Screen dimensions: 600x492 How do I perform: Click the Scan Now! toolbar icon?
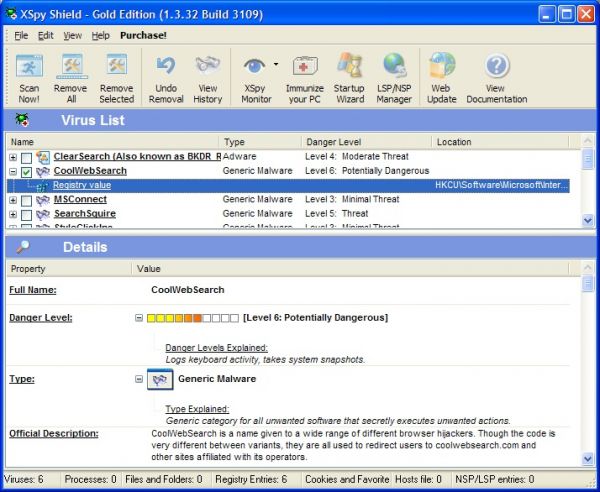(x=30, y=68)
